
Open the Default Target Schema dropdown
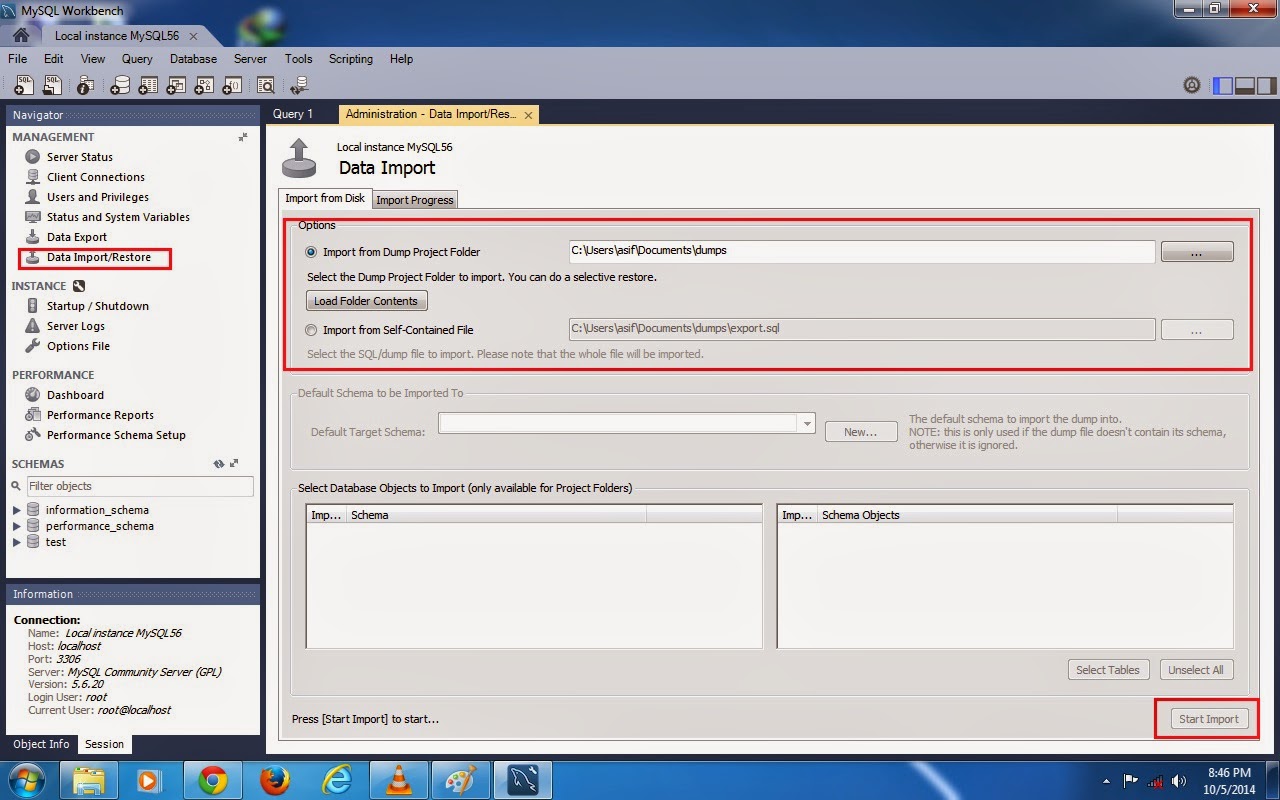[x=807, y=424]
